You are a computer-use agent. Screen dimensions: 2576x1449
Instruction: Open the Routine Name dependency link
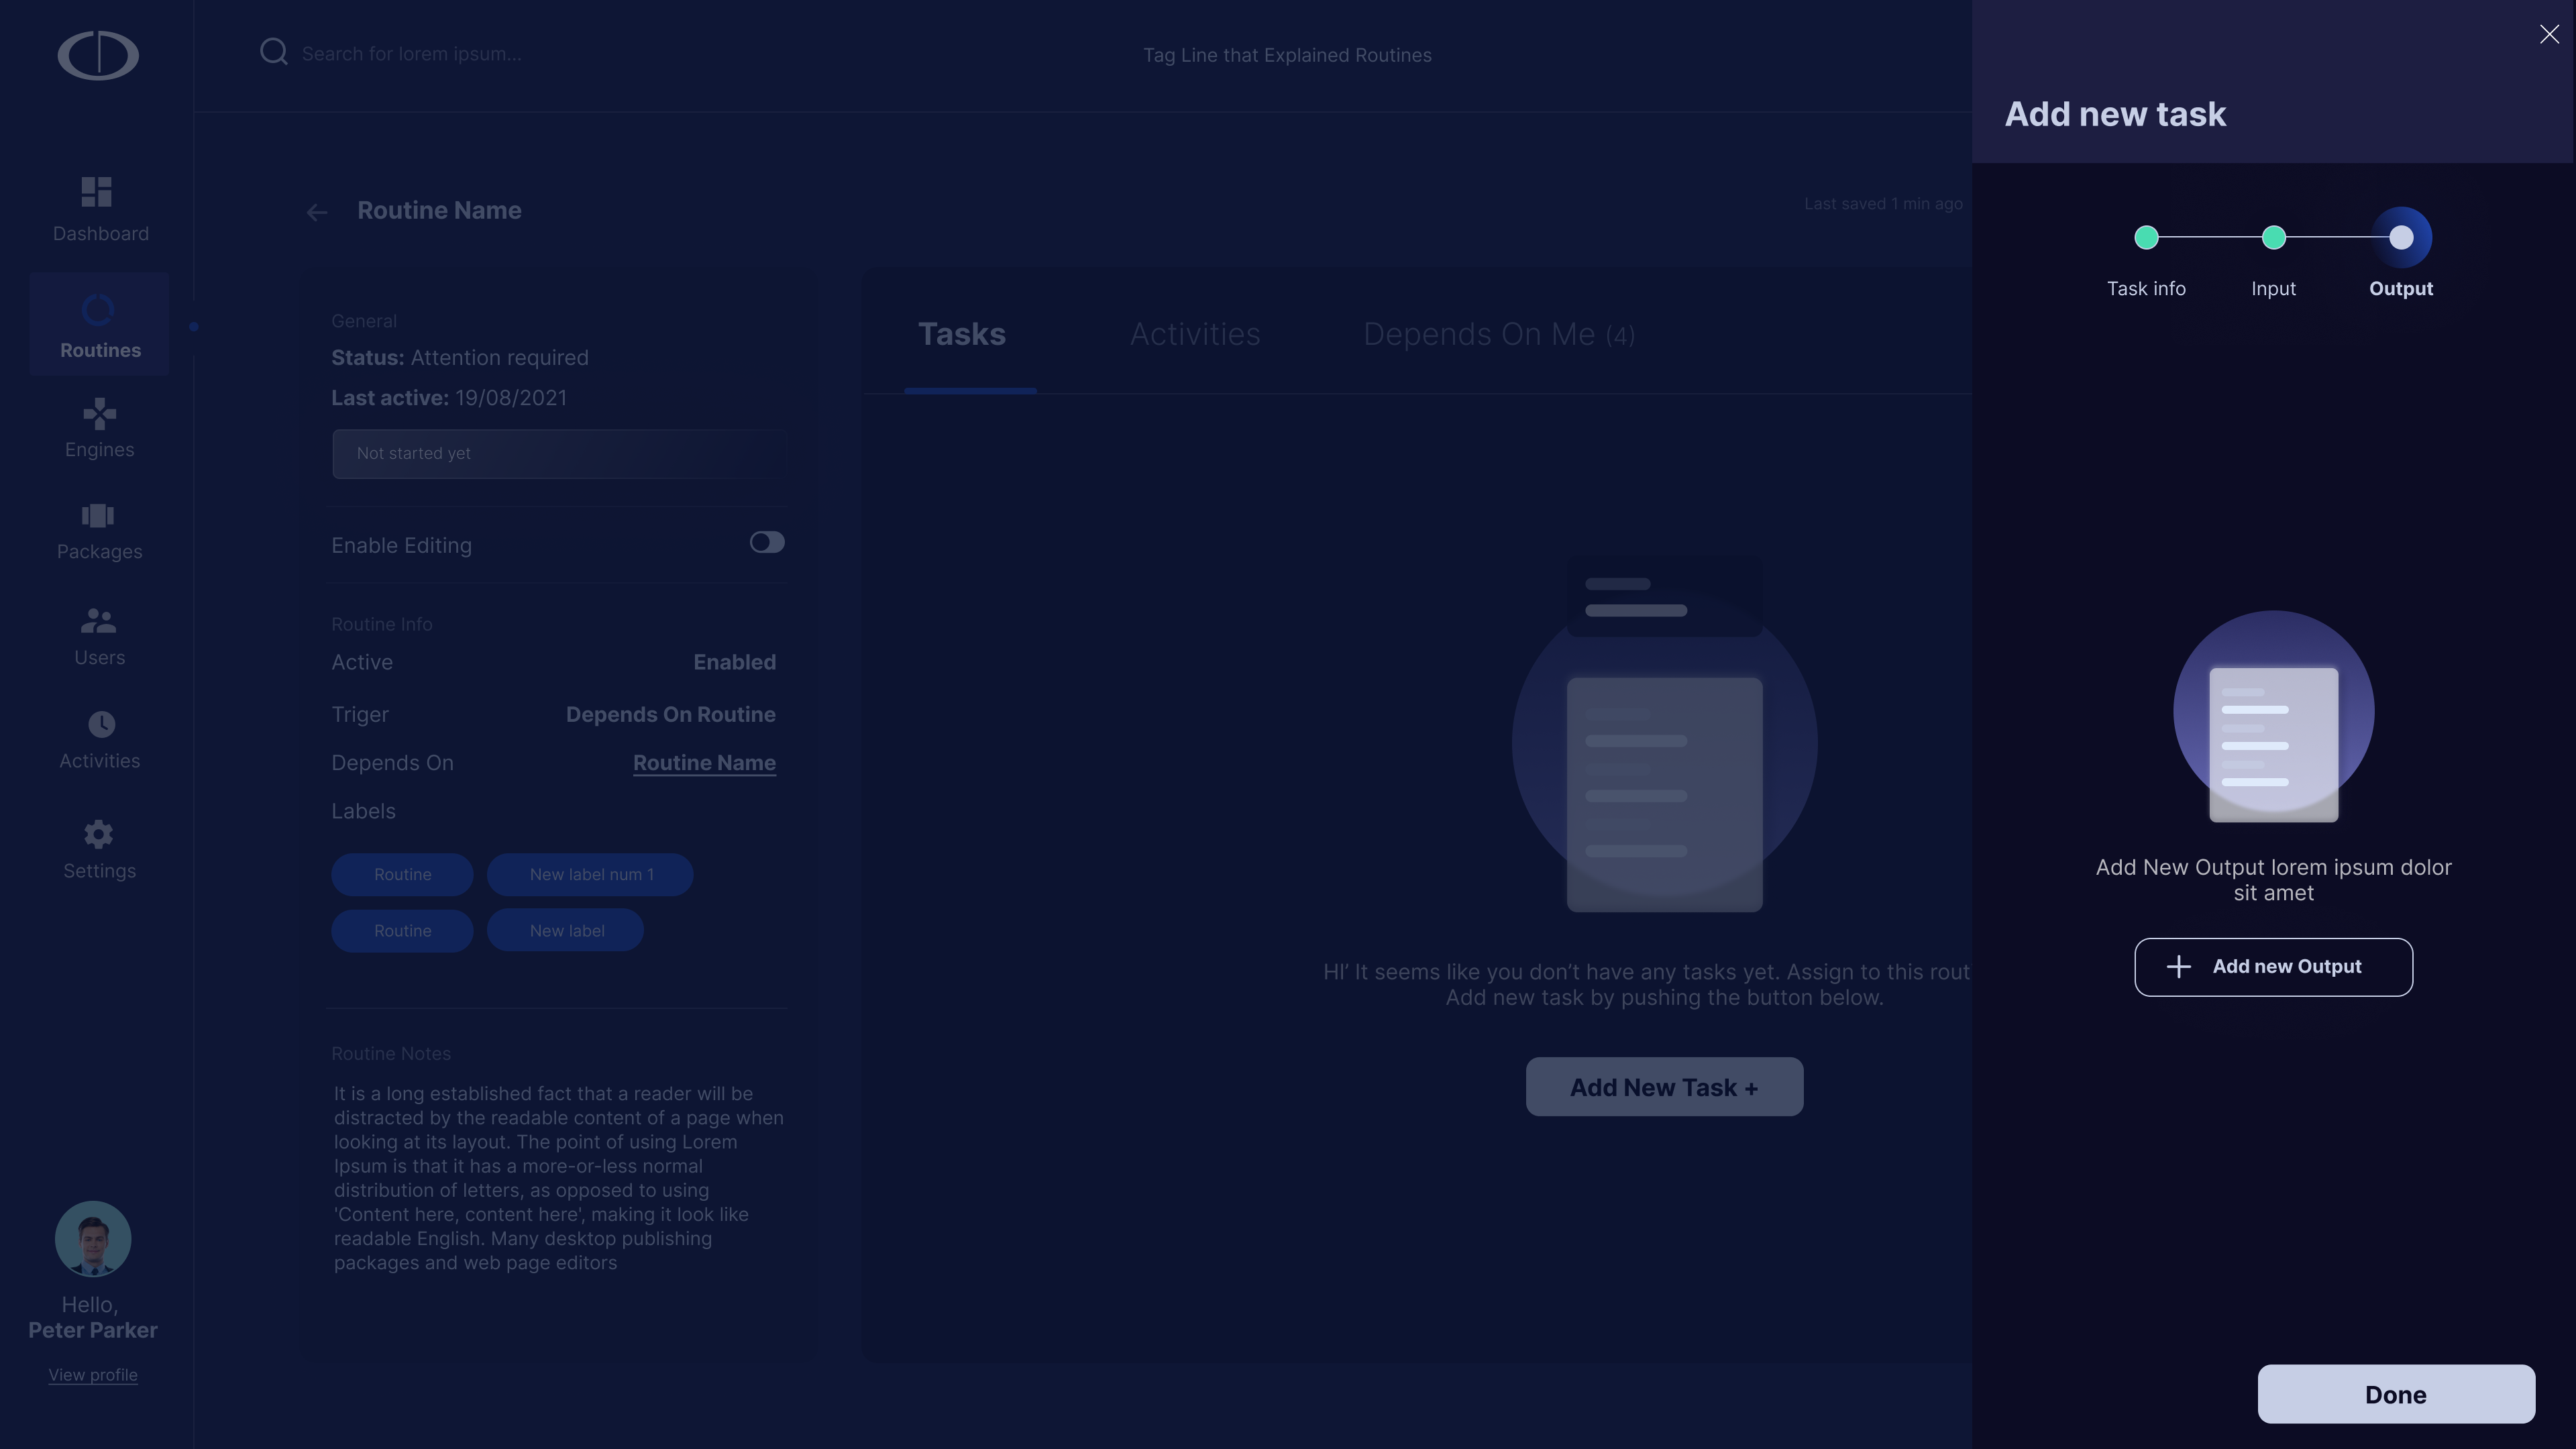click(704, 763)
